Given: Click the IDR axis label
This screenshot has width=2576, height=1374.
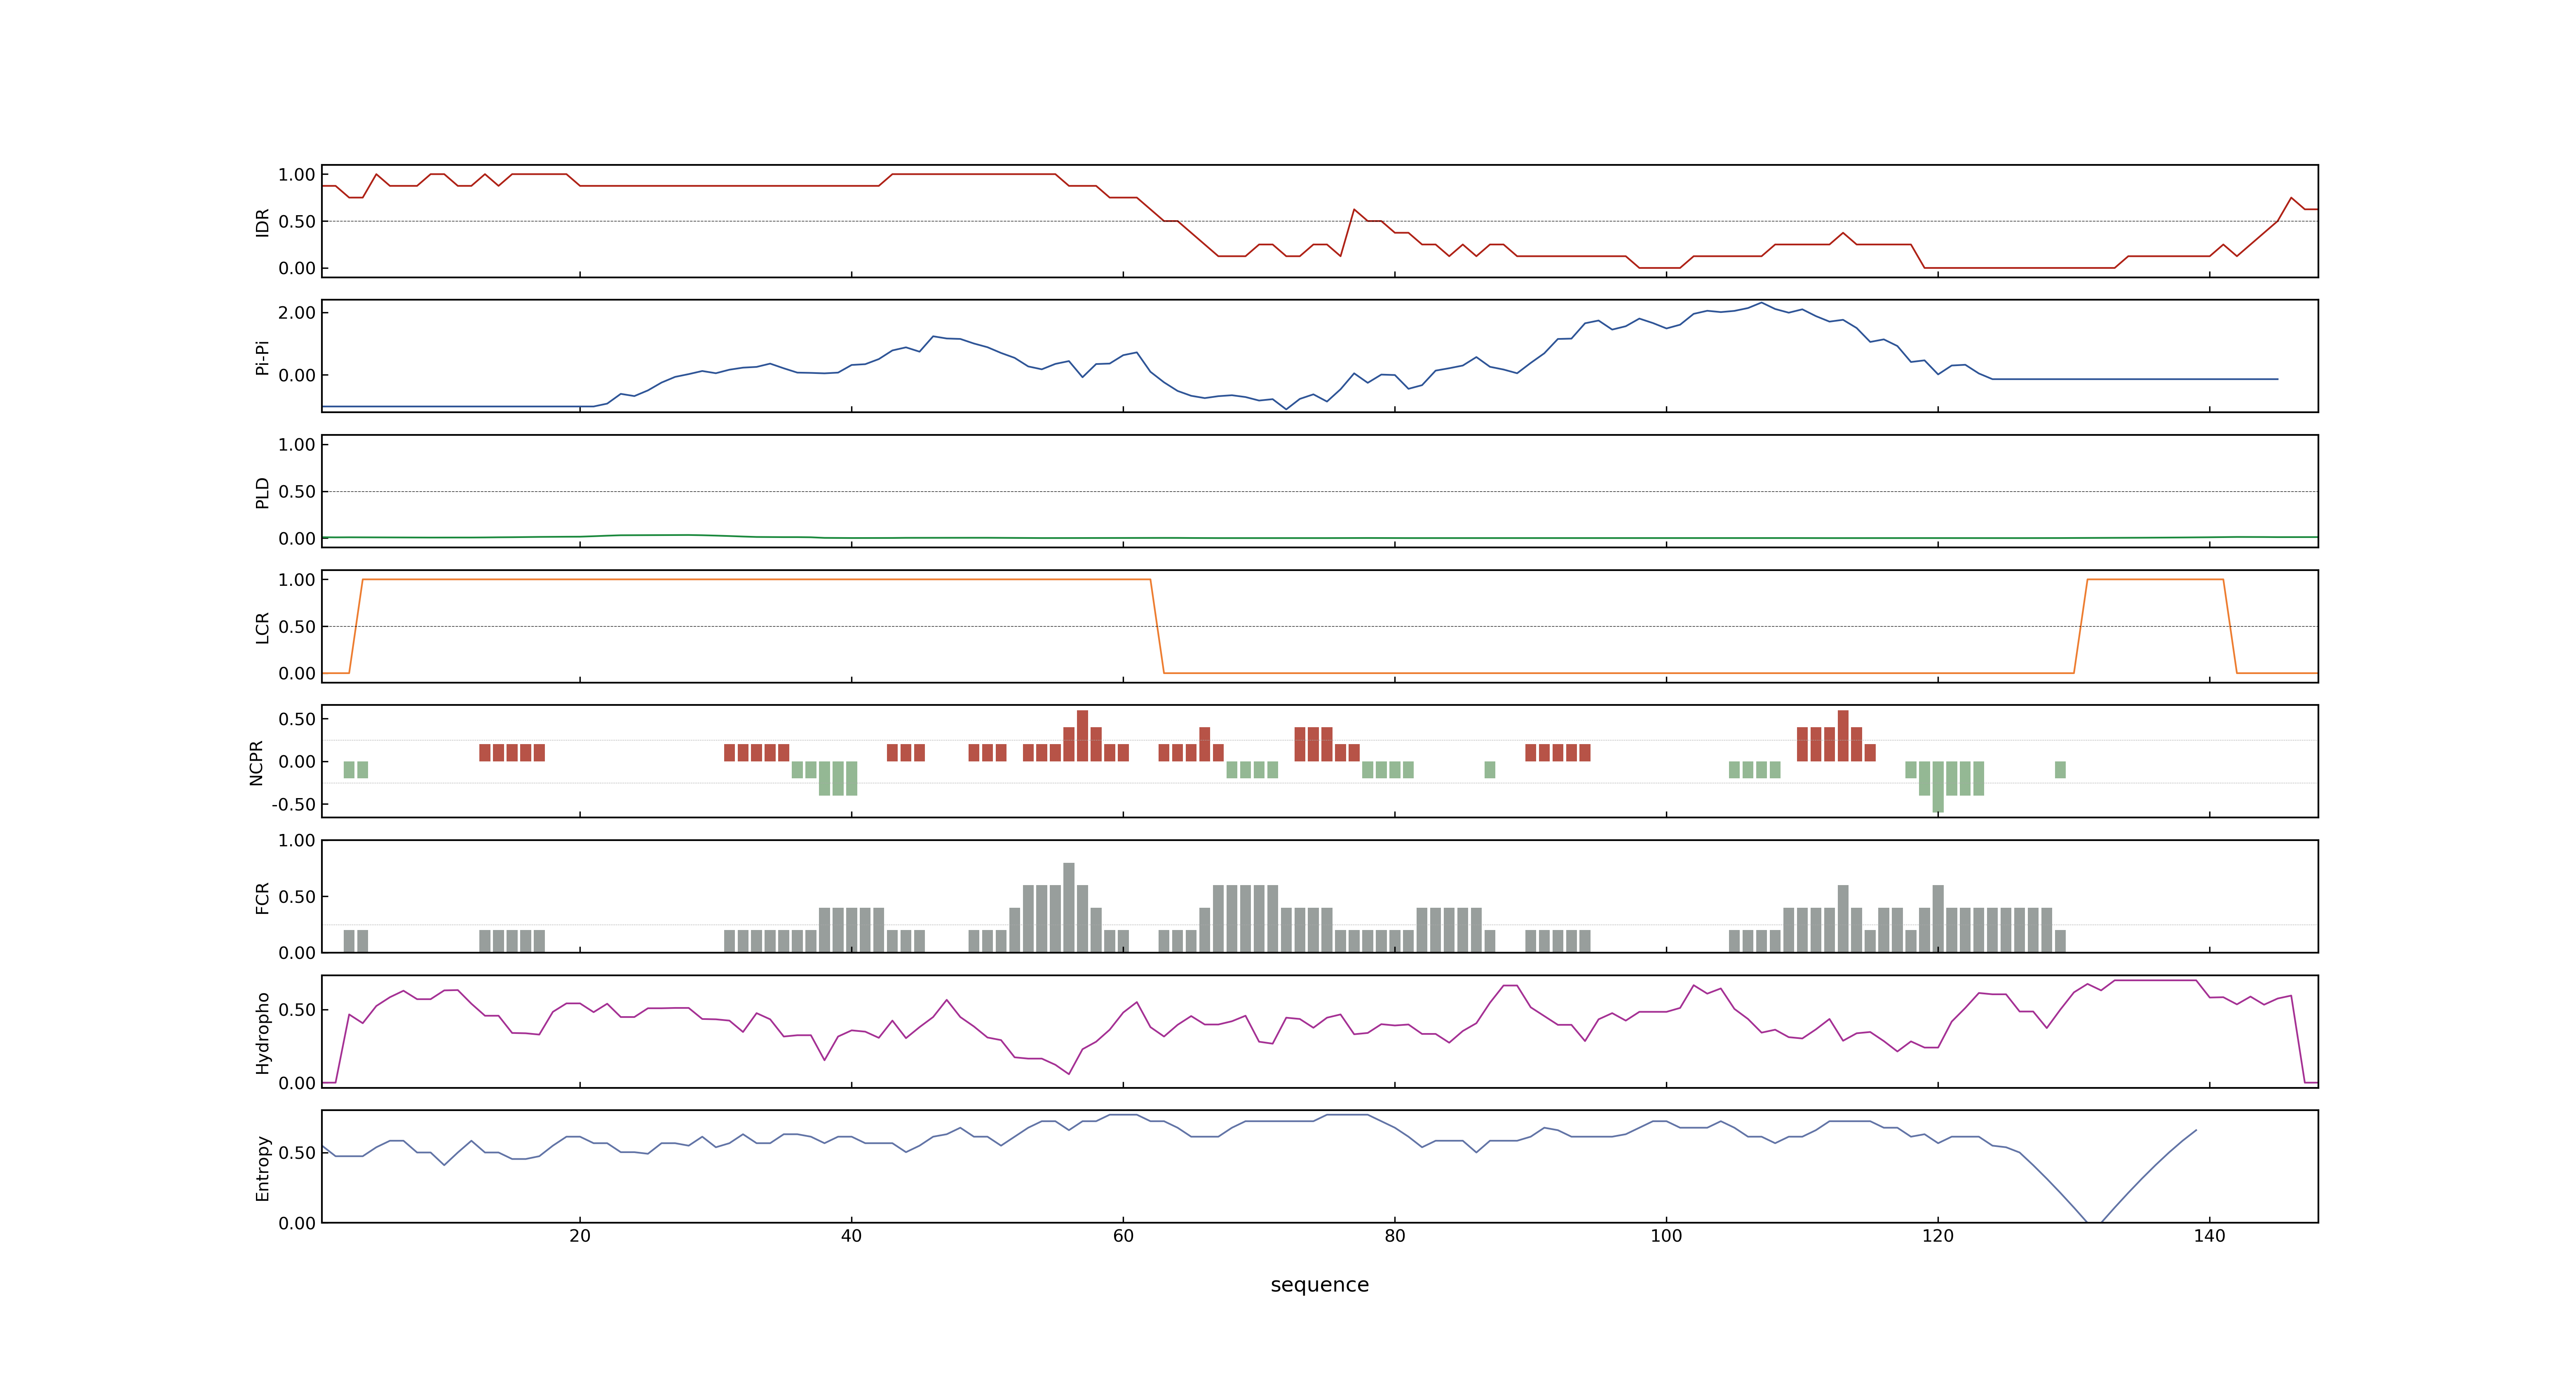Looking at the screenshot, I should tap(262, 222).
